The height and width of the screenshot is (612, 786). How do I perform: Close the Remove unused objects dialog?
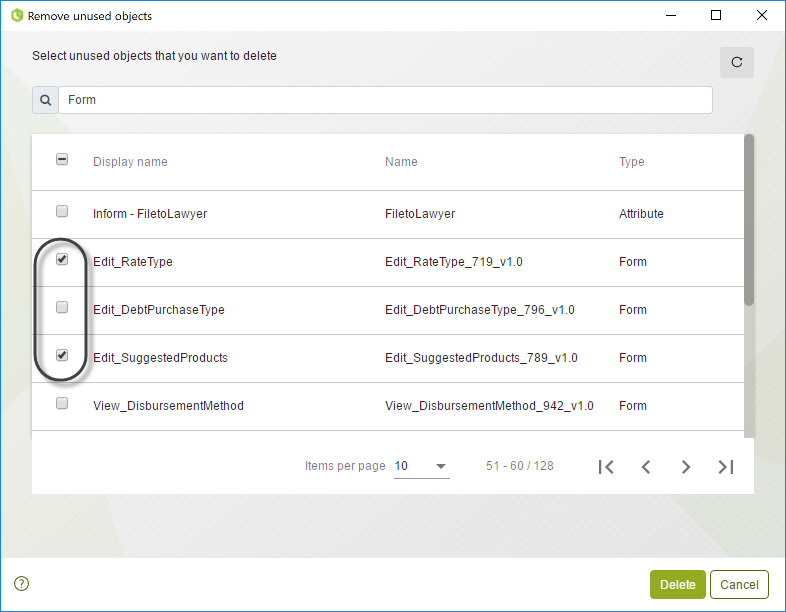tap(762, 16)
